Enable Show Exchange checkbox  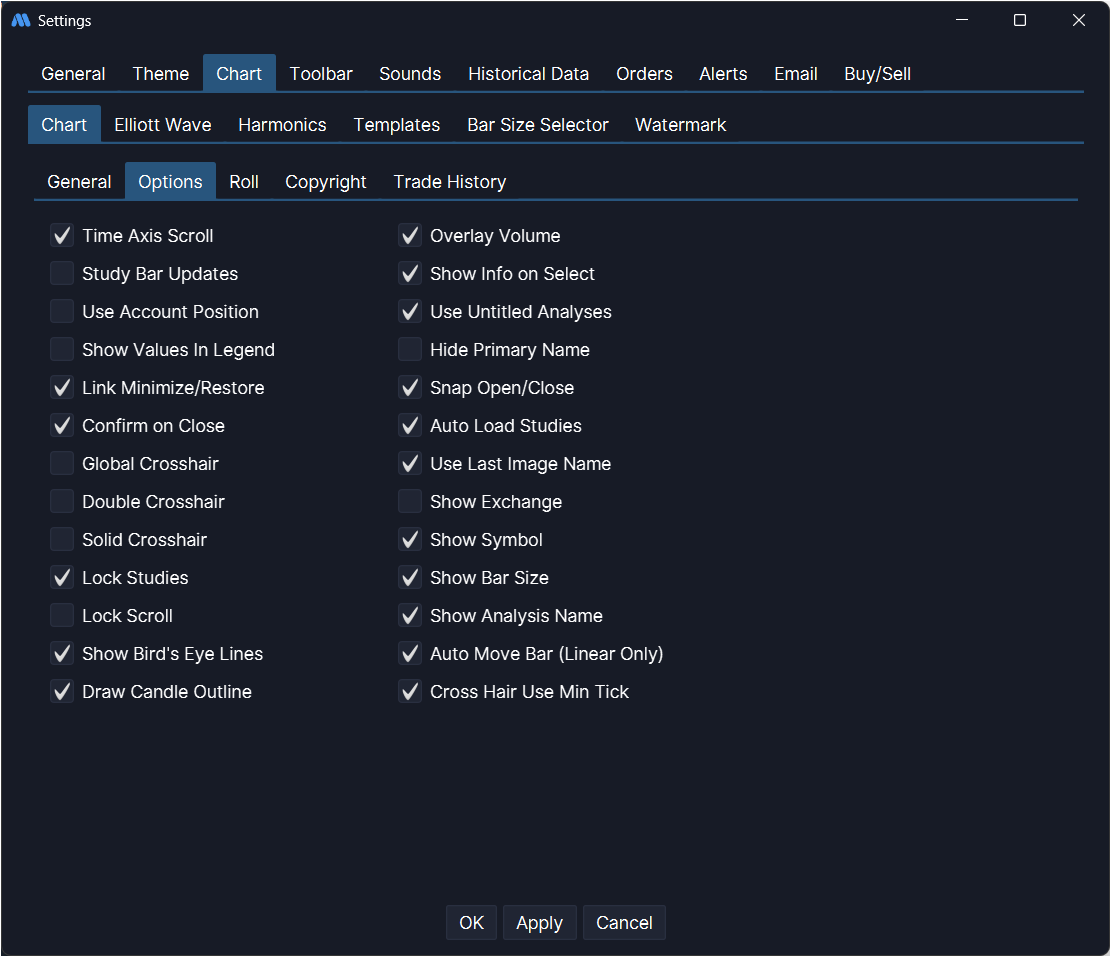tap(410, 502)
